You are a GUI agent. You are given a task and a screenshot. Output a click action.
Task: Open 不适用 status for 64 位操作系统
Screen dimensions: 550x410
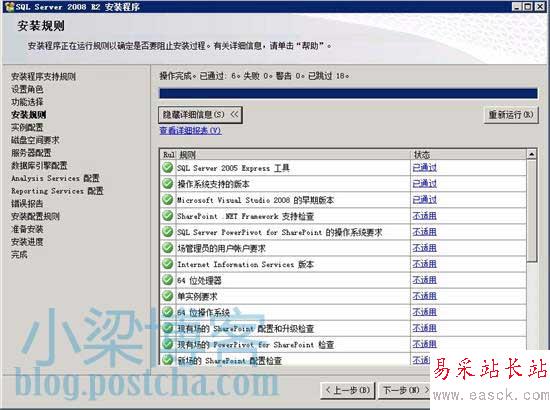point(425,312)
